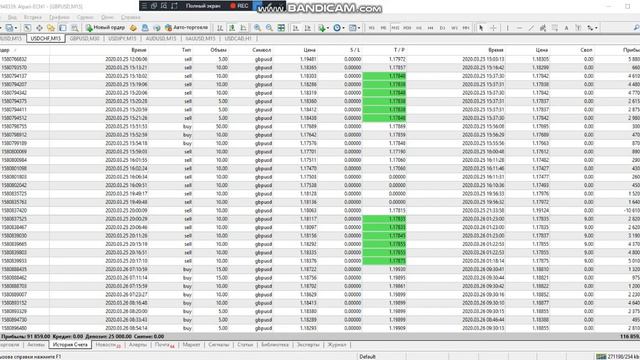Tile chart windows icon
This screenshot has width=640, height=360.
(x=281, y=28)
